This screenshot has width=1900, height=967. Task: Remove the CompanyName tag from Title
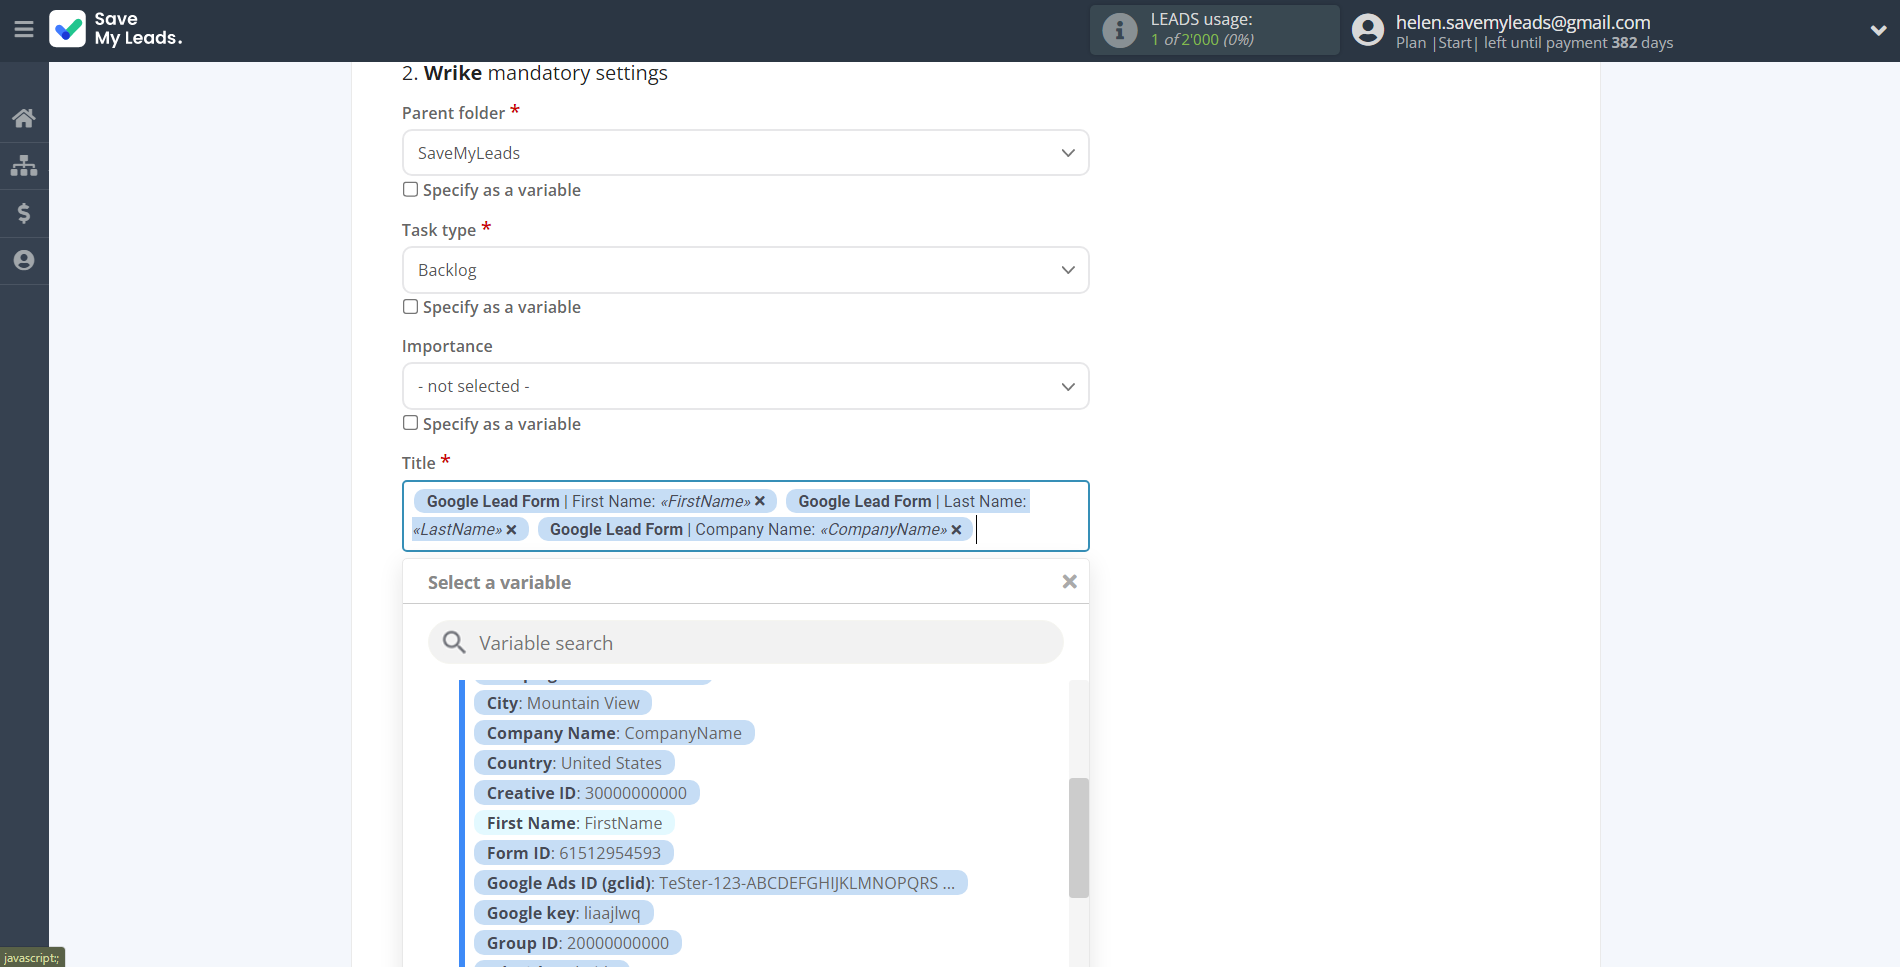[x=956, y=530]
